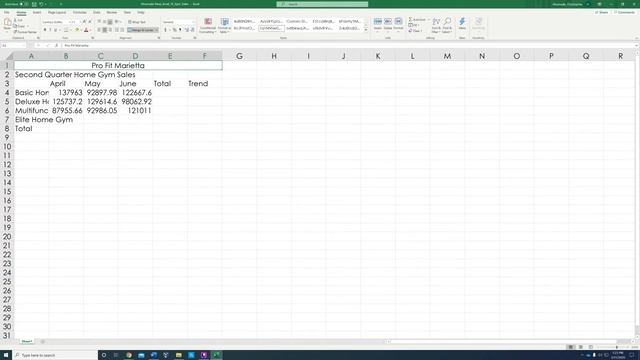Viewport: 640px width, 360px height.
Task: Select cell Second Quarter Home Gym Sales
Action: pyautogui.click(x=75, y=75)
